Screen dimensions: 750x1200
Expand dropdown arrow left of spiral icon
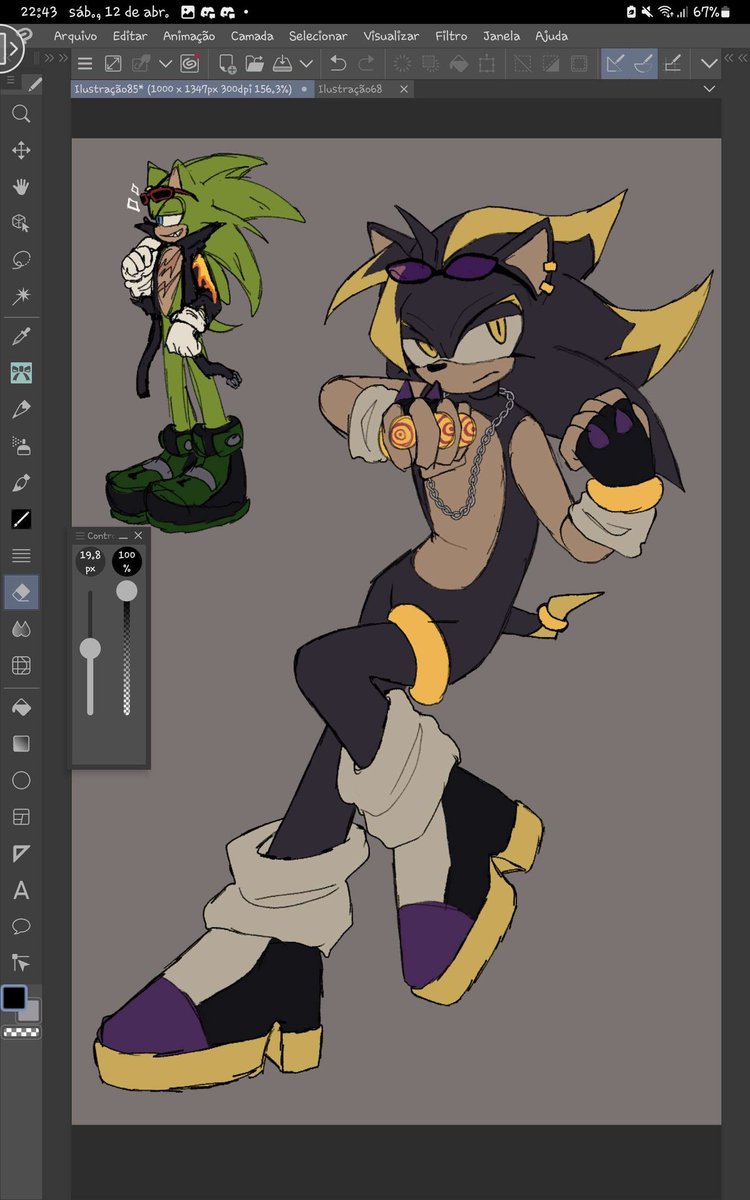point(166,64)
